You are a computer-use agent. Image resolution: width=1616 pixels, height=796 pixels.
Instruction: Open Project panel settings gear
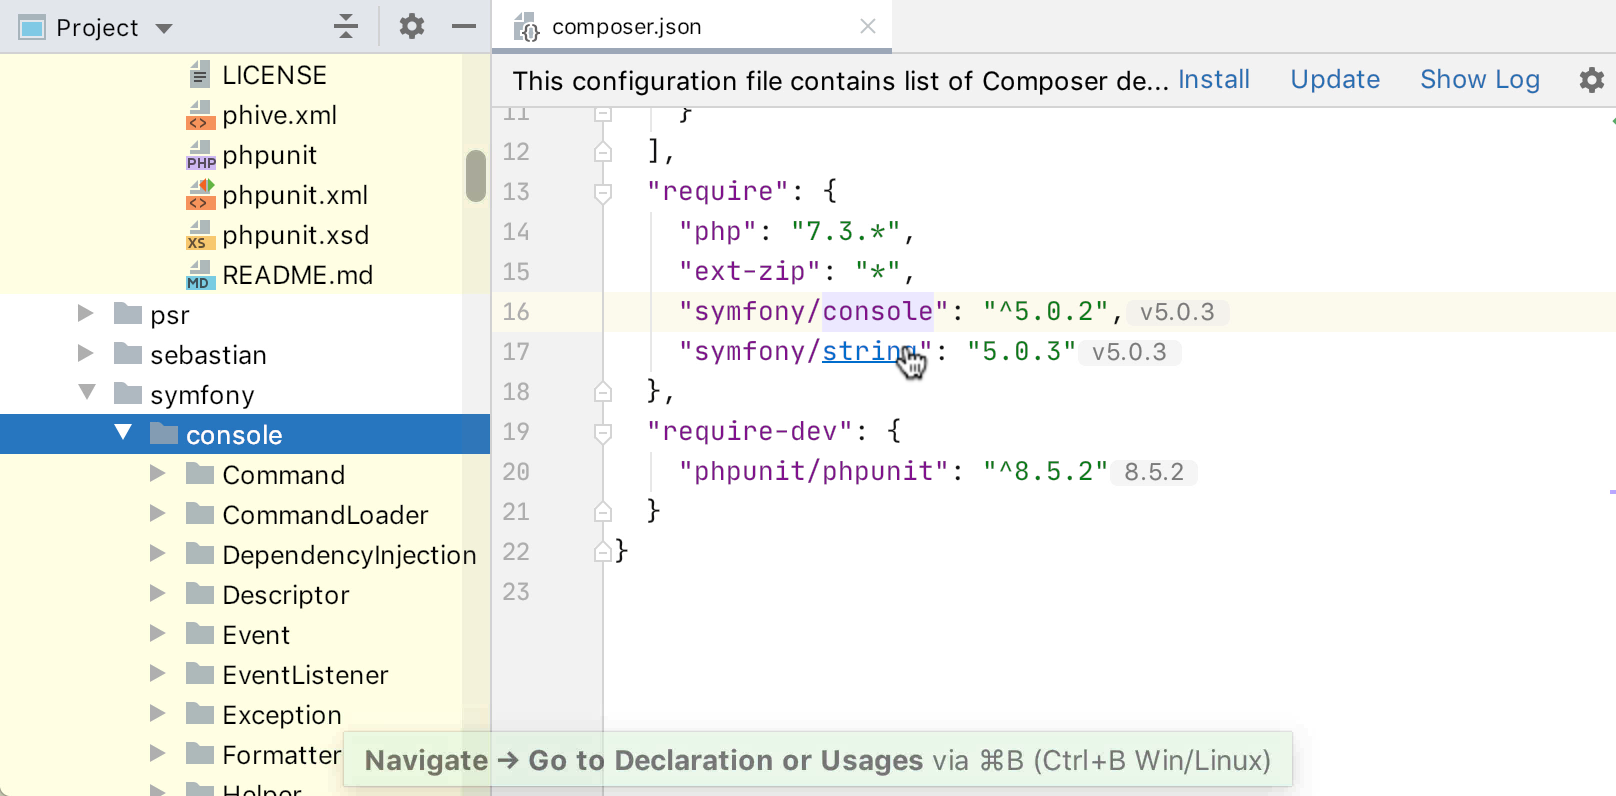point(412,27)
